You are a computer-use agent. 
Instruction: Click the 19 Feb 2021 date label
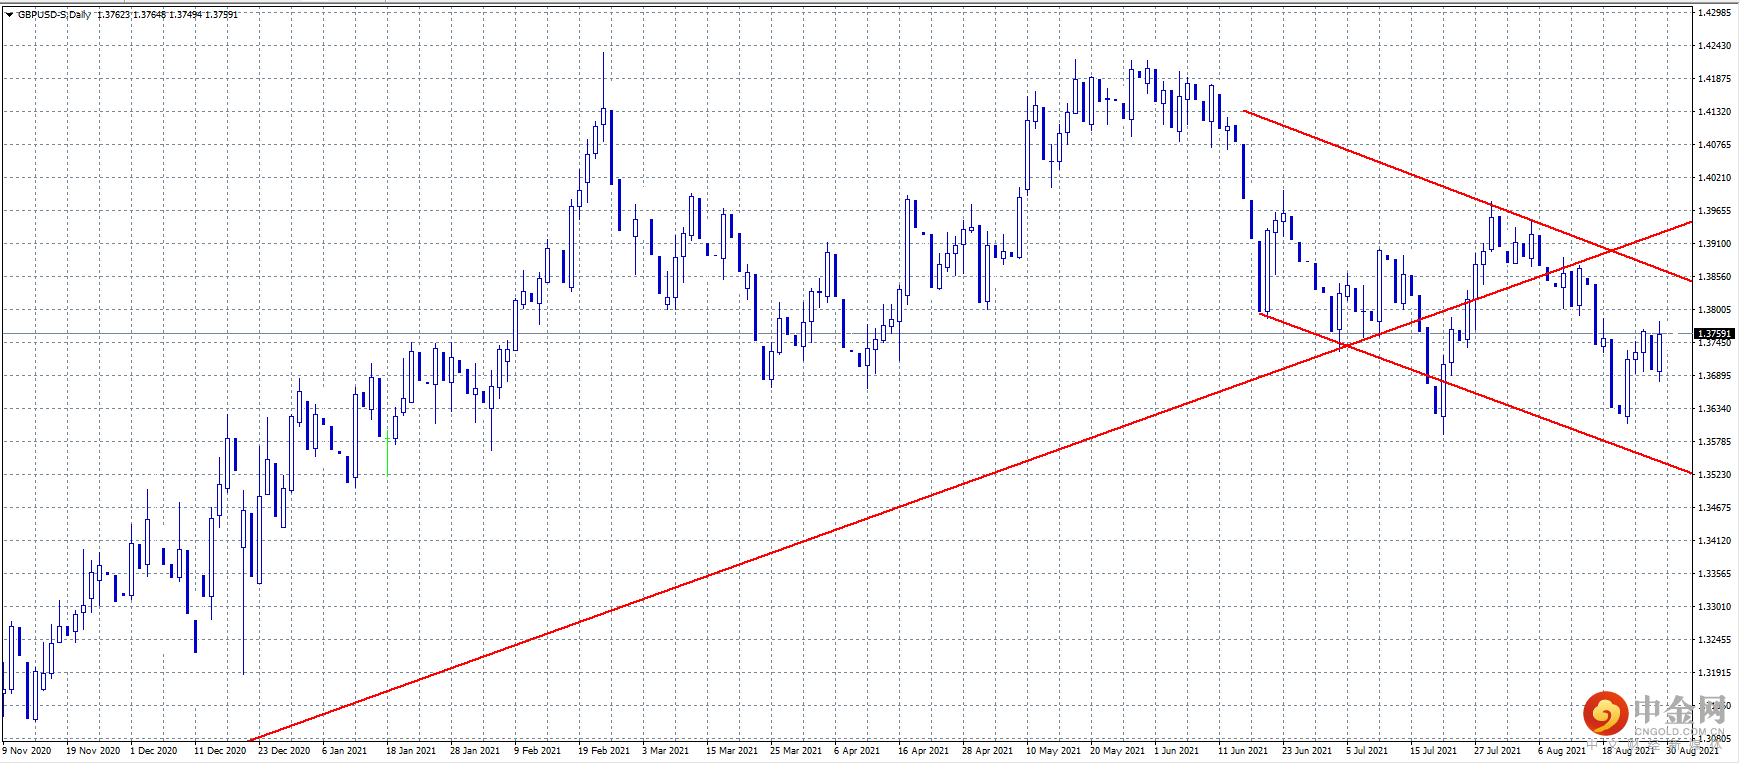(604, 750)
